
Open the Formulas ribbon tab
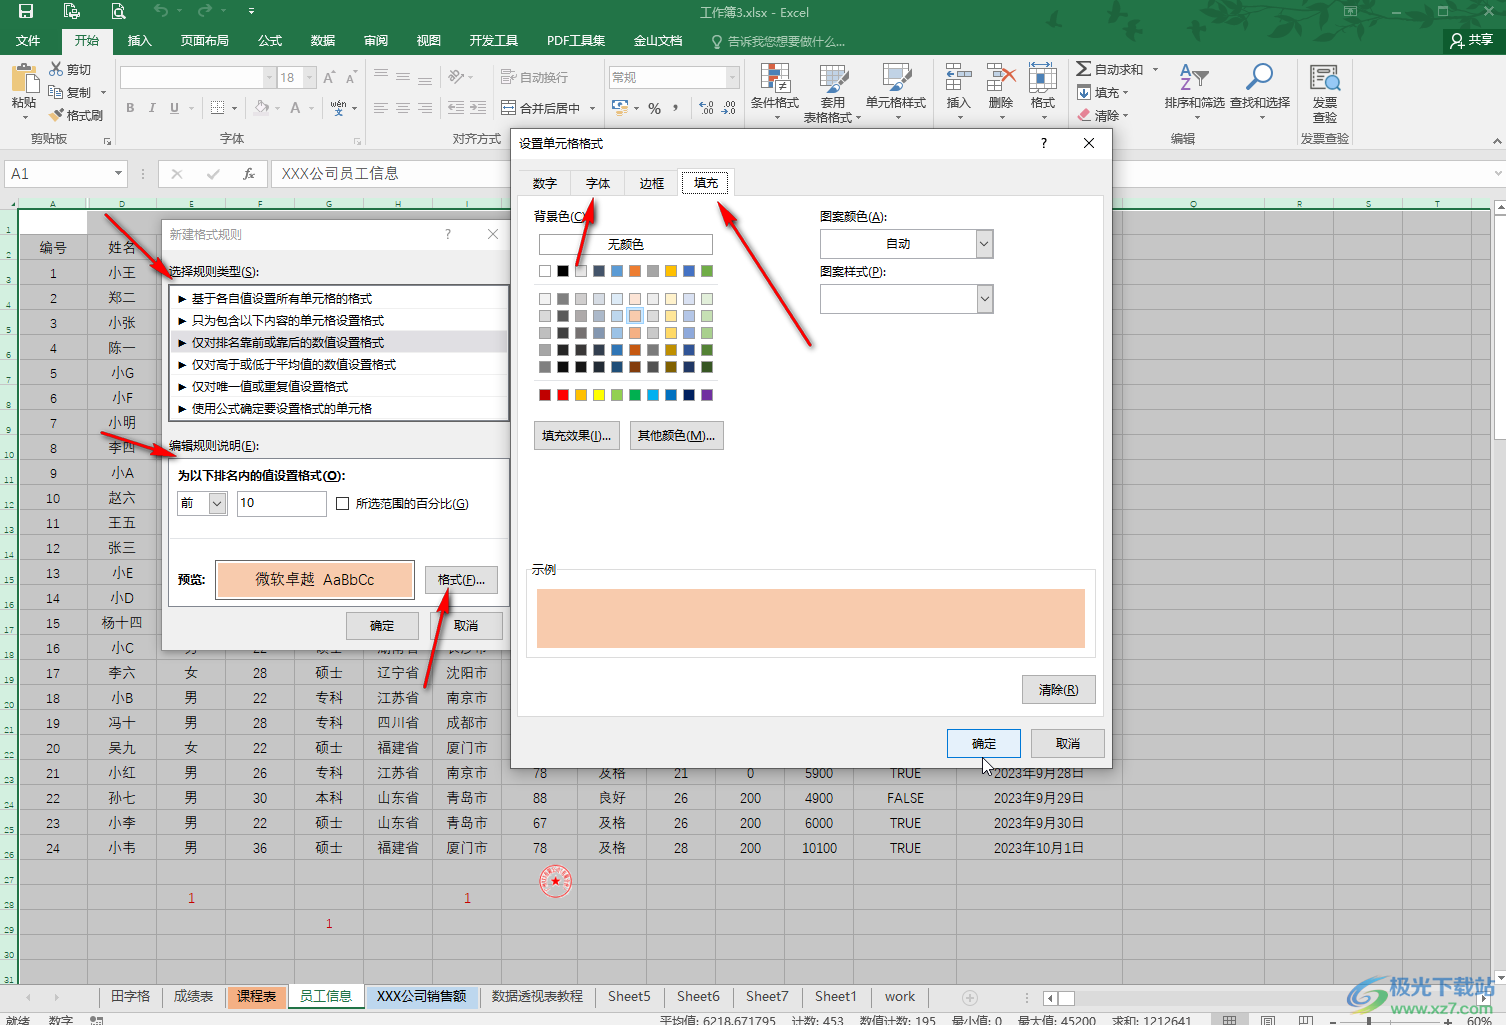[x=270, y=41]
